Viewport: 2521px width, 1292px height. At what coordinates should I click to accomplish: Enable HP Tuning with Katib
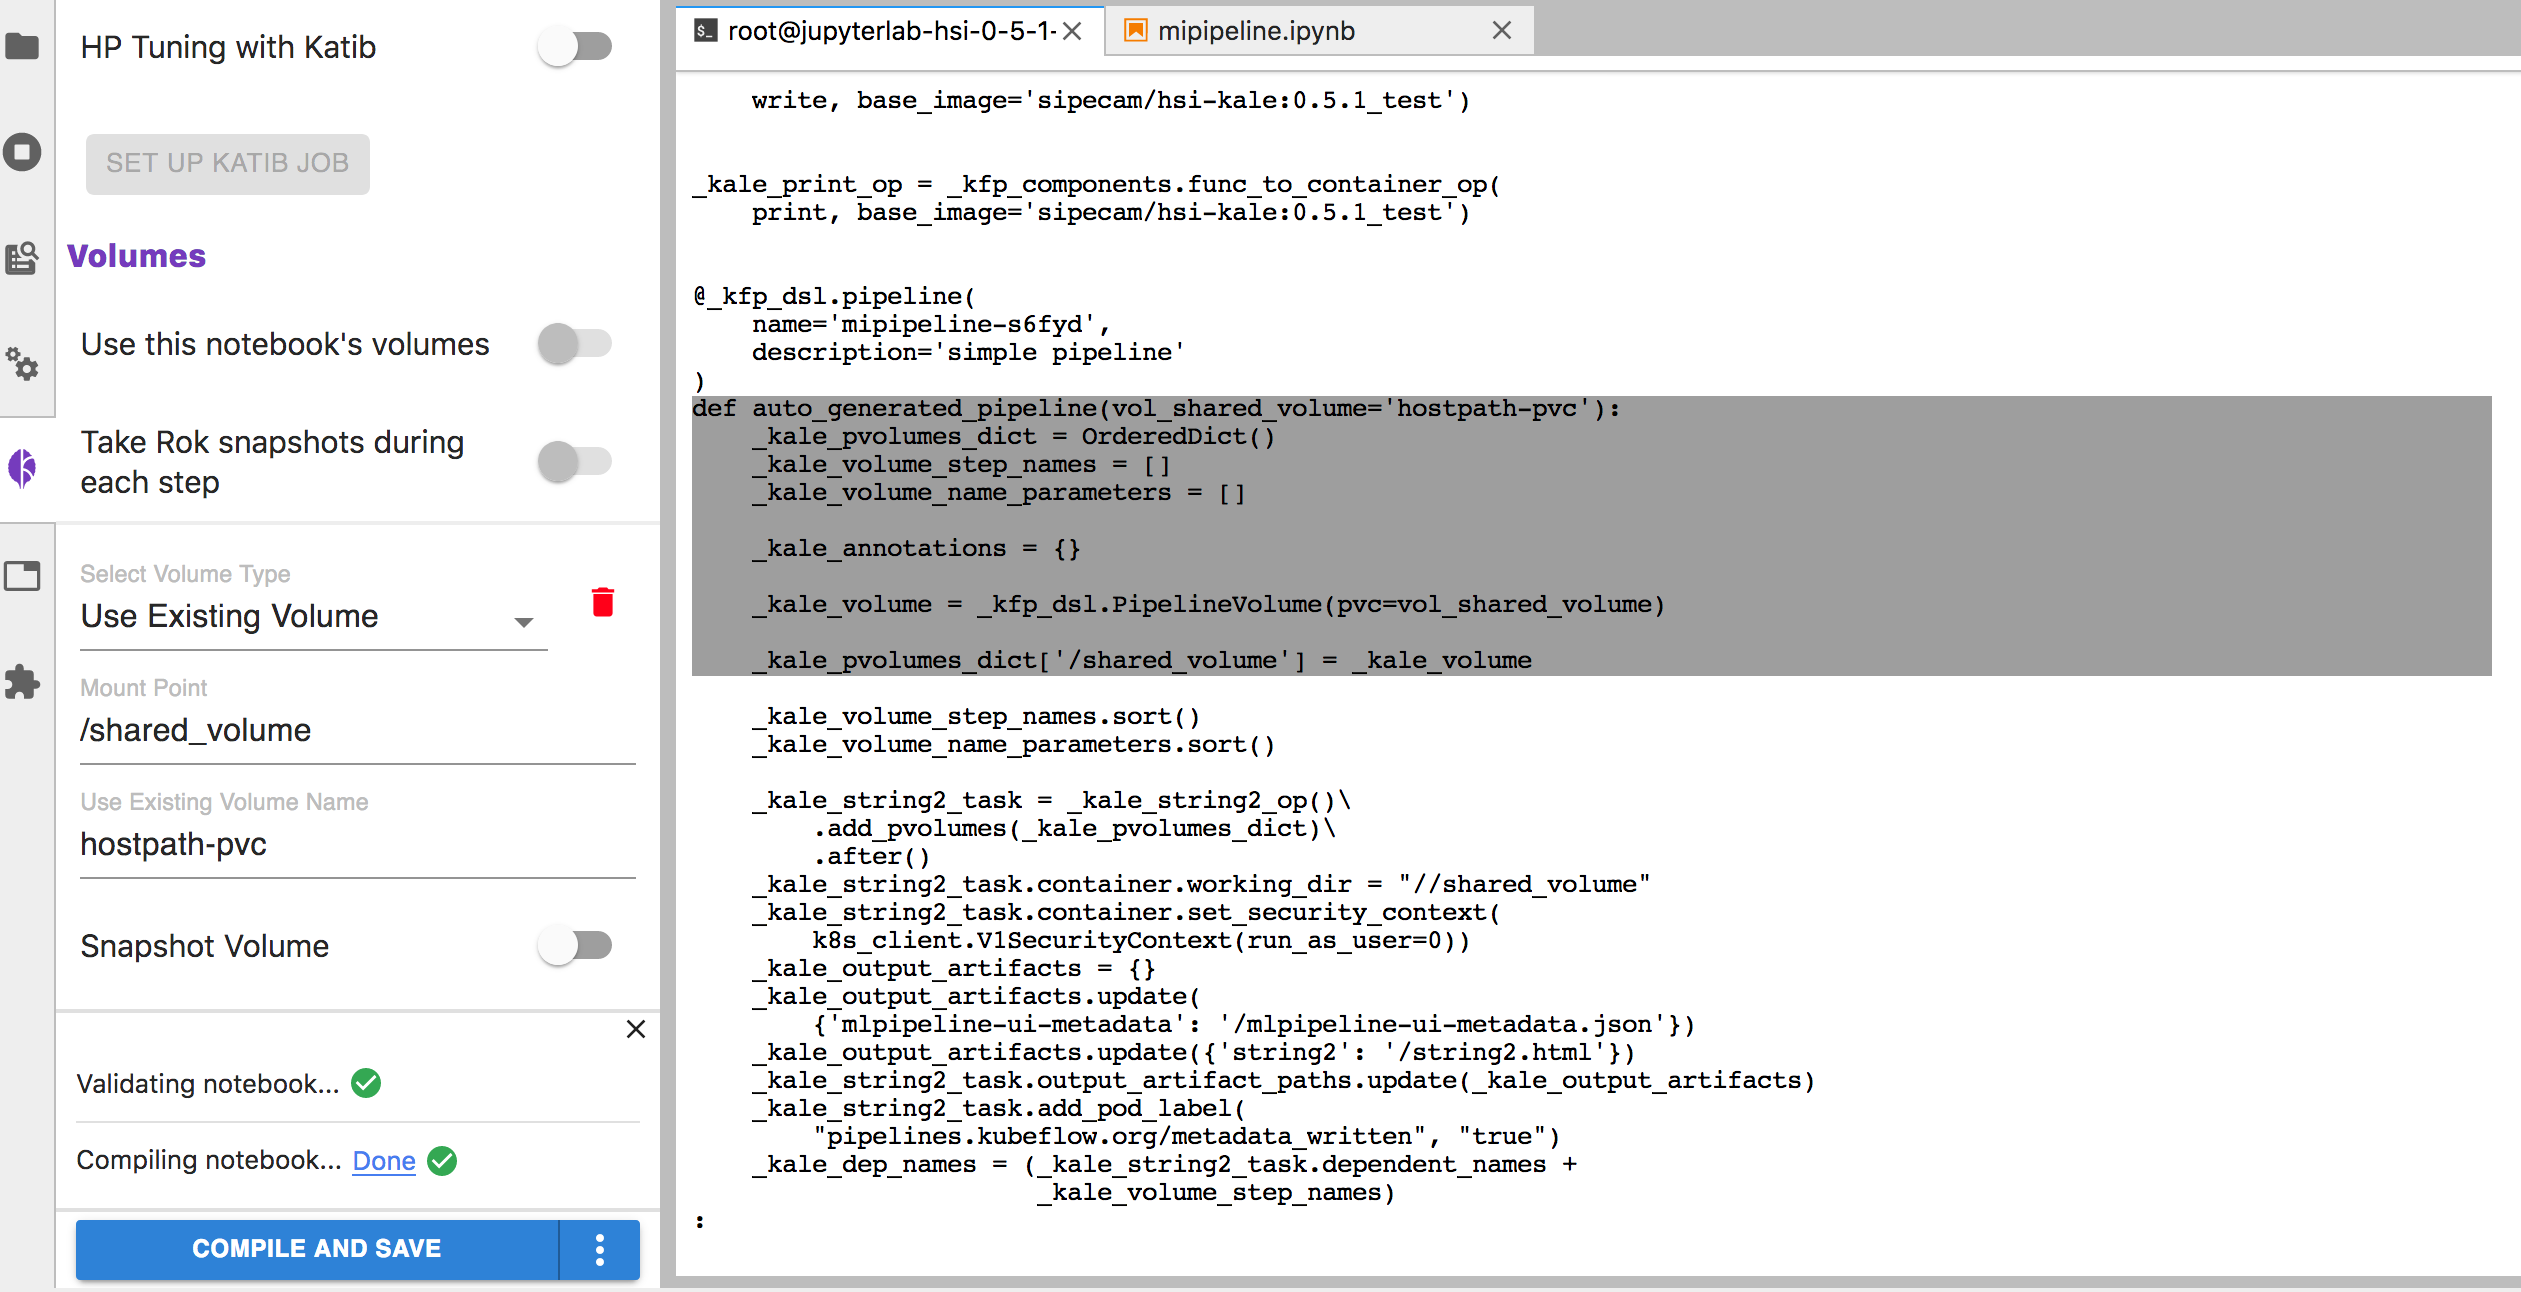576,46
